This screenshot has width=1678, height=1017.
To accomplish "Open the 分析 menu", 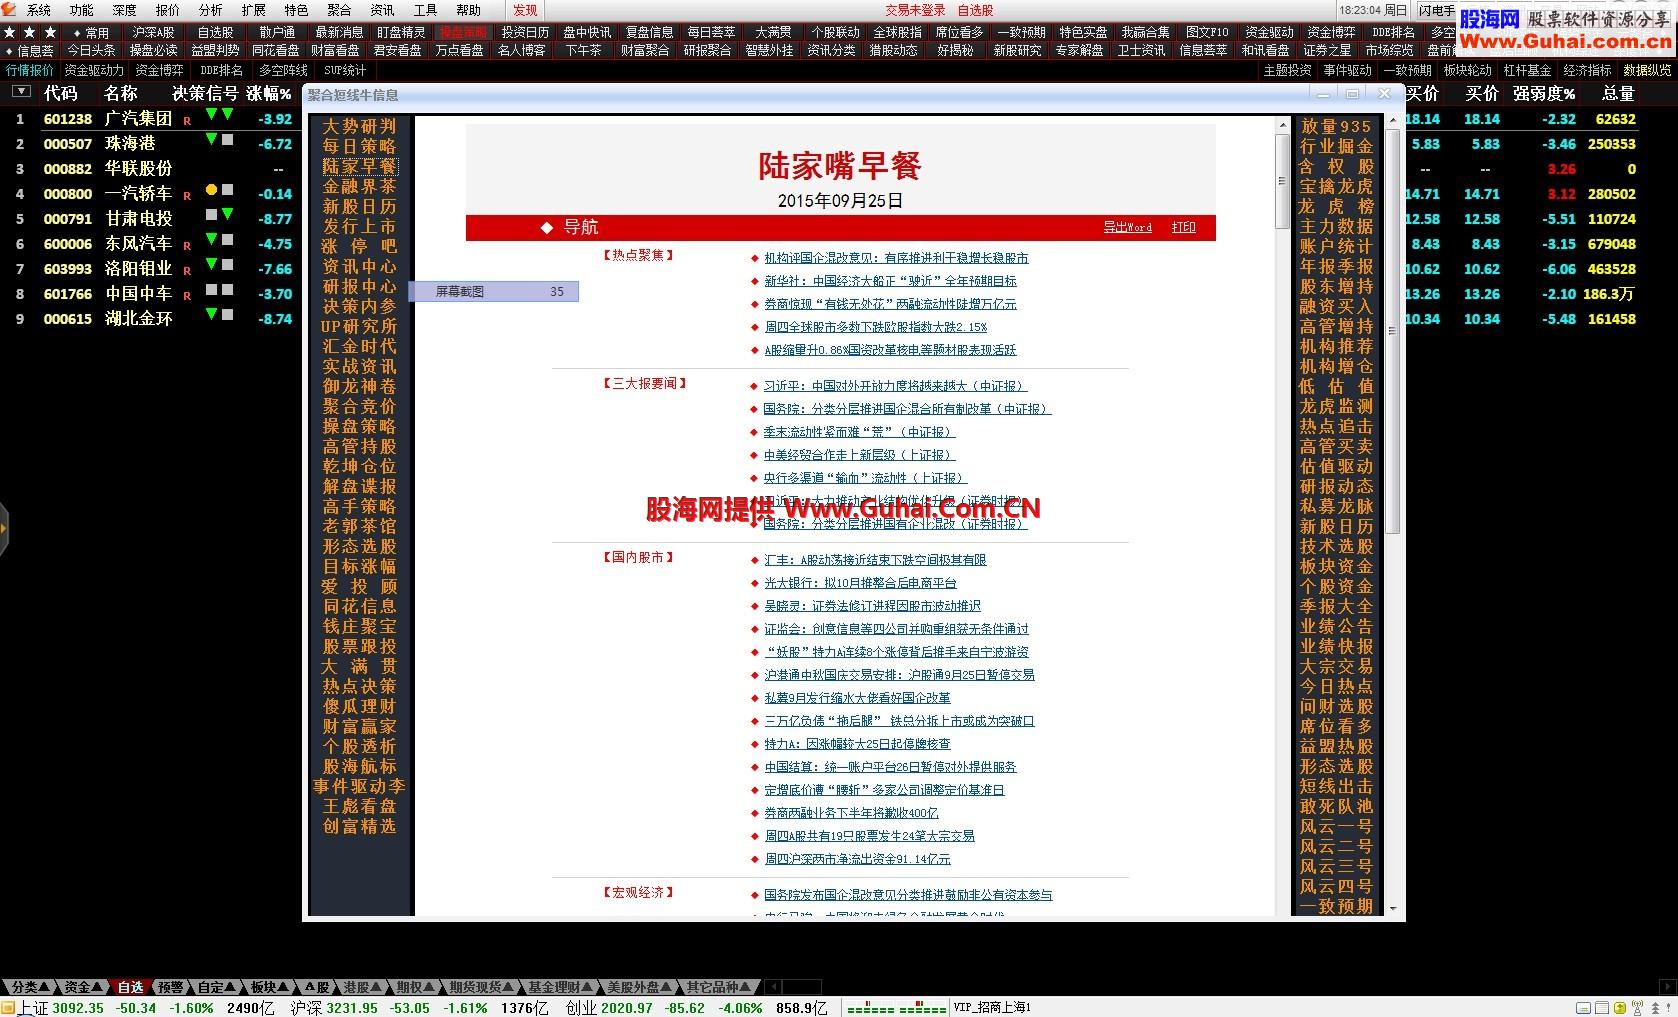I will (x=210, y=10).
